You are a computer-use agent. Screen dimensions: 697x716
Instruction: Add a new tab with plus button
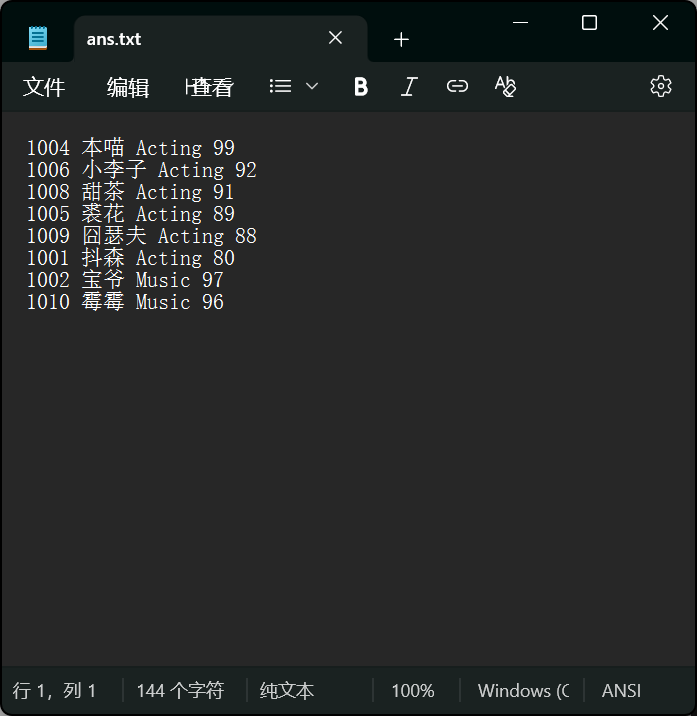tap(401, 39)
